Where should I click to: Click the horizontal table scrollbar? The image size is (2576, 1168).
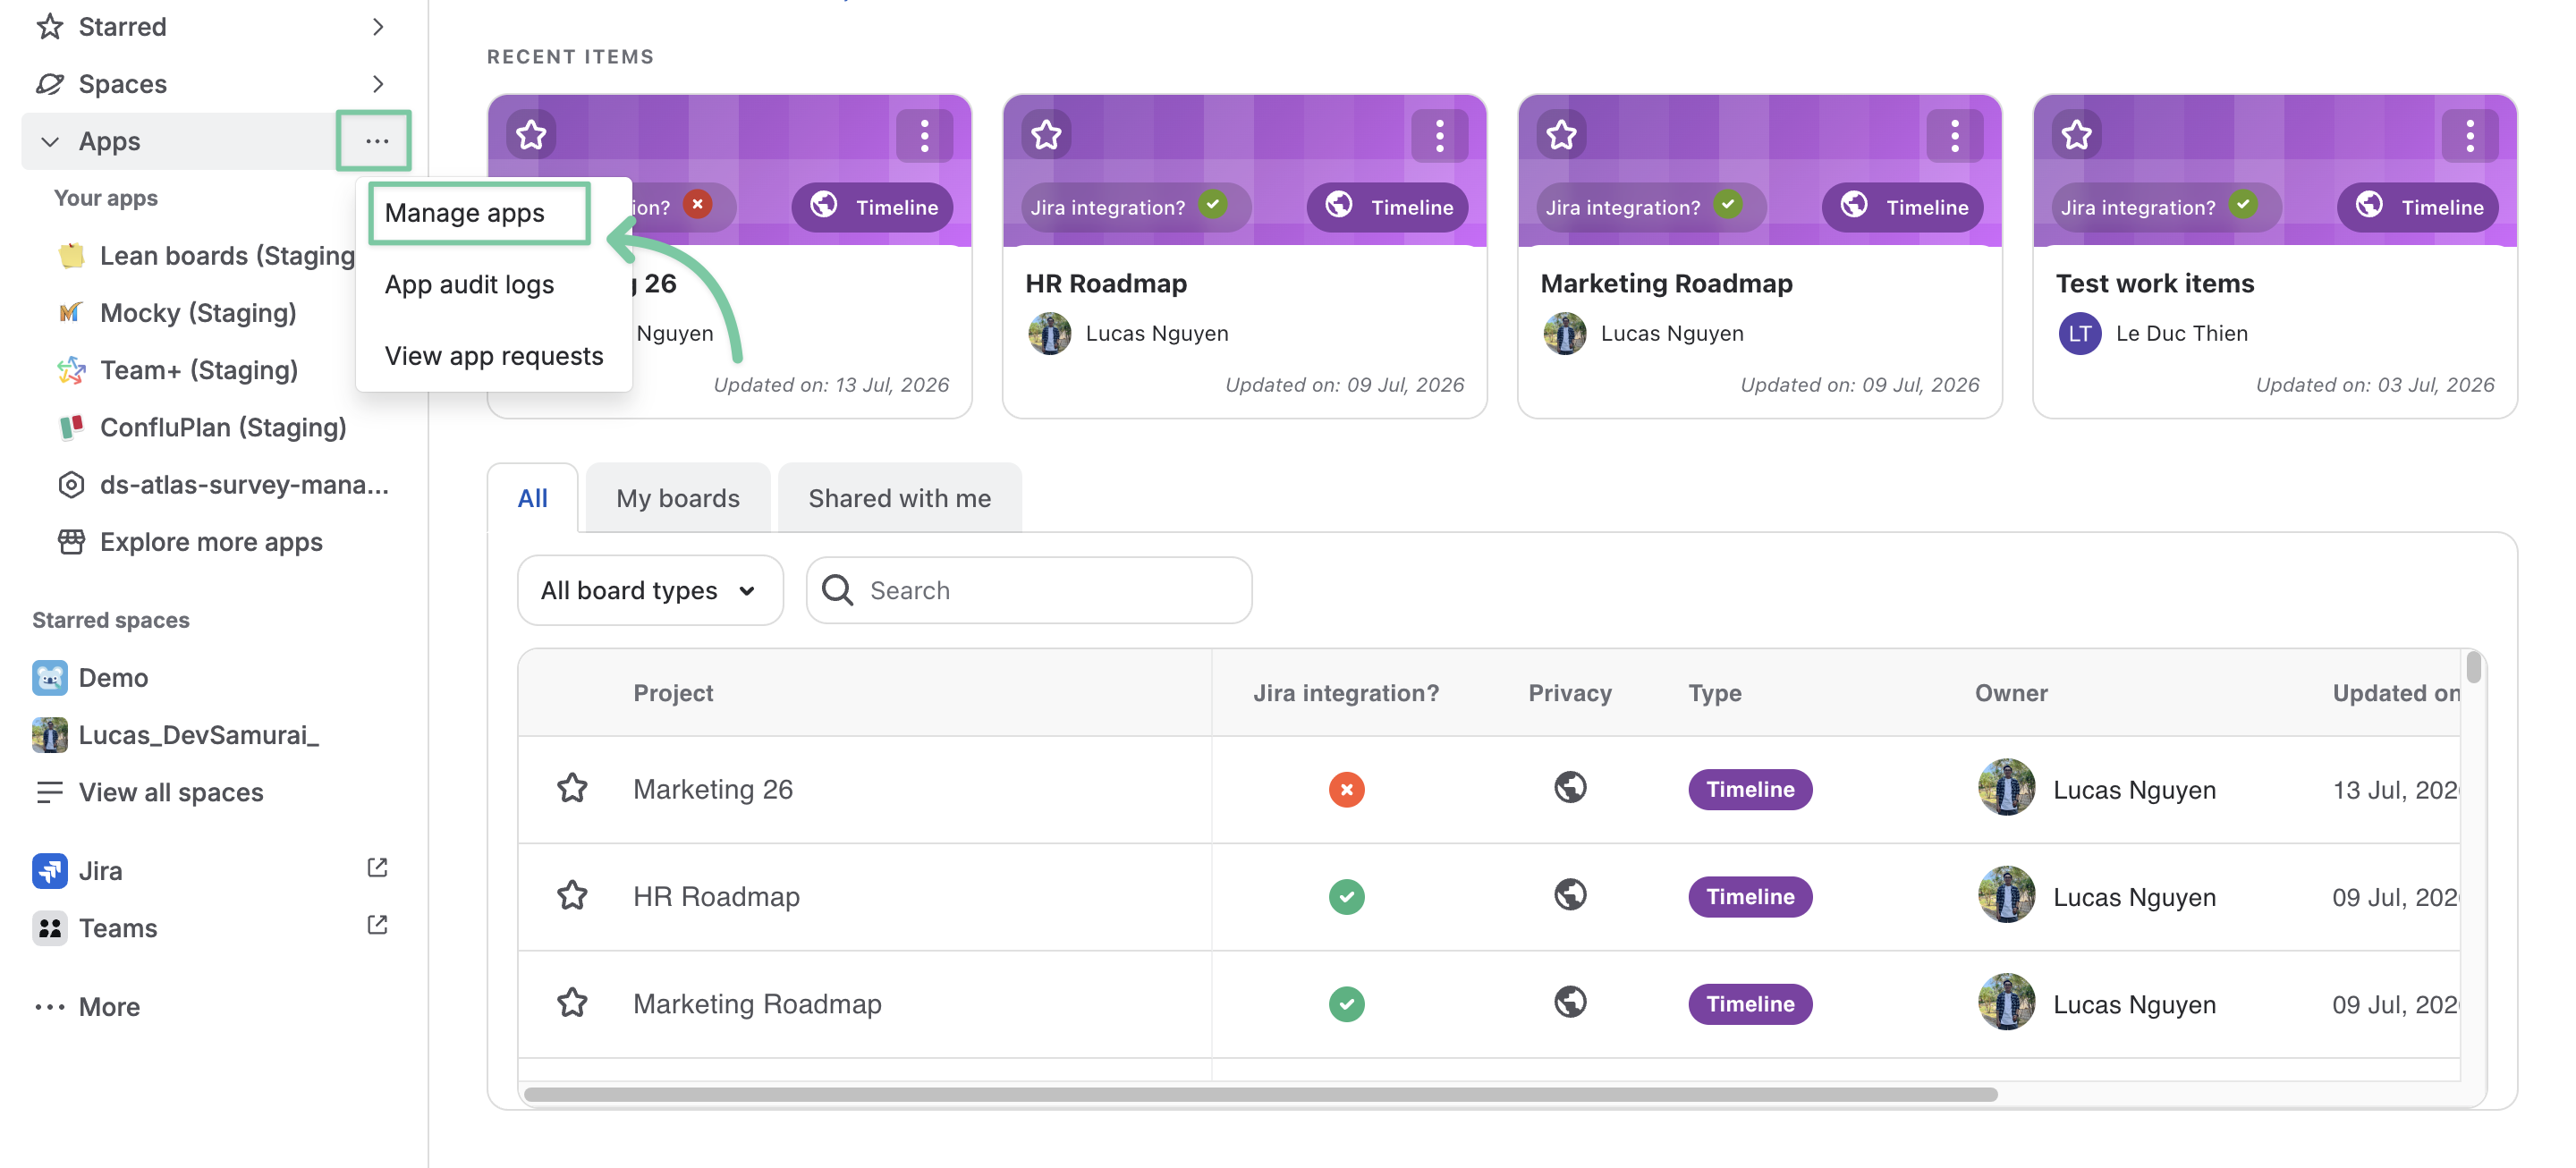pyautogui.click(x=1260, y=1094)
